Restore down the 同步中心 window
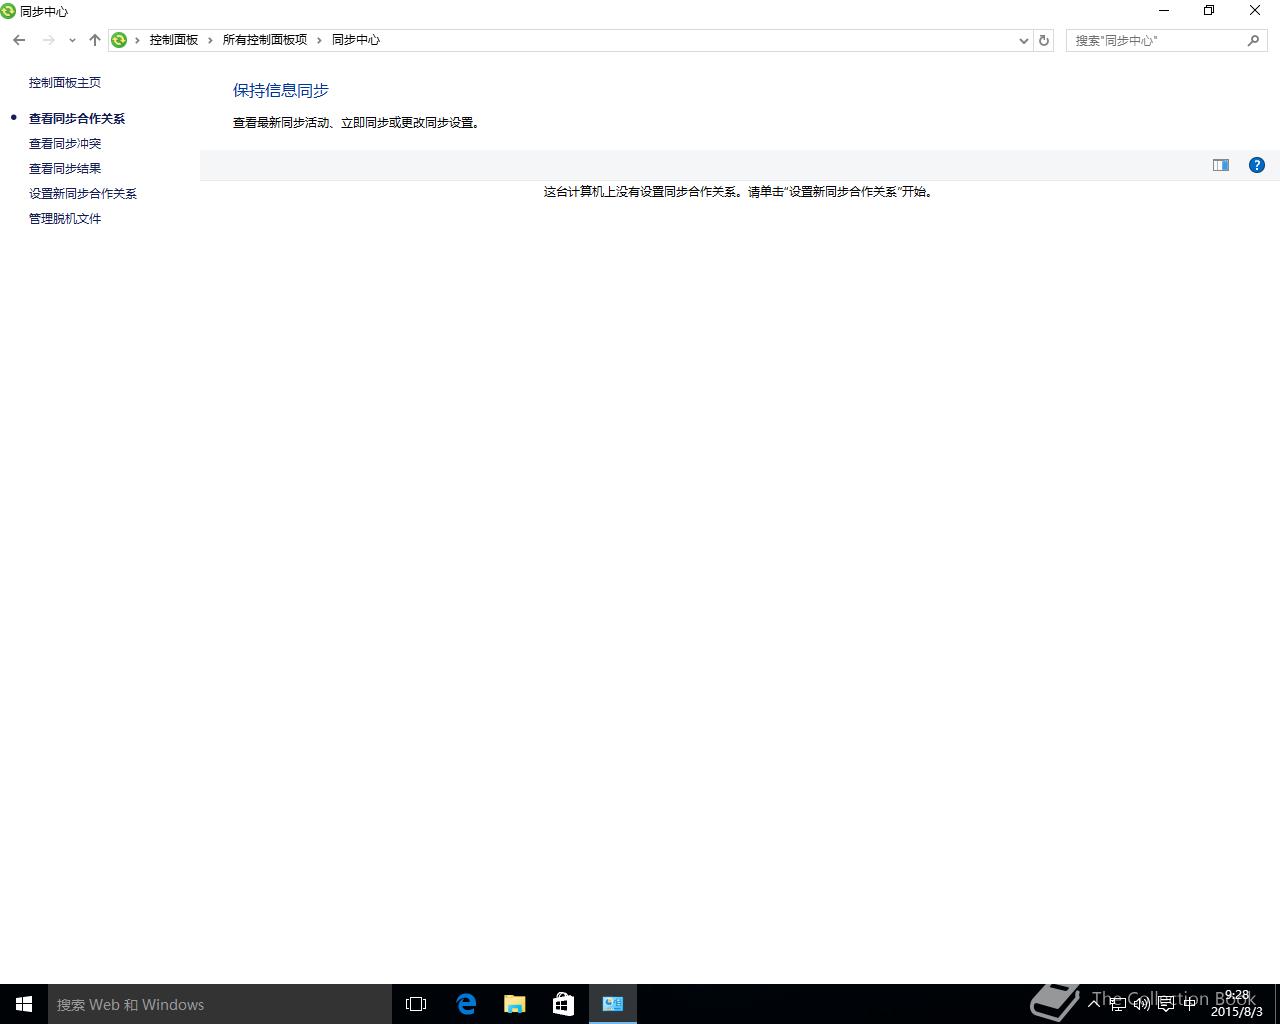The height and width of the screenshot is (1024, 1280). (x=1209, y=11)
